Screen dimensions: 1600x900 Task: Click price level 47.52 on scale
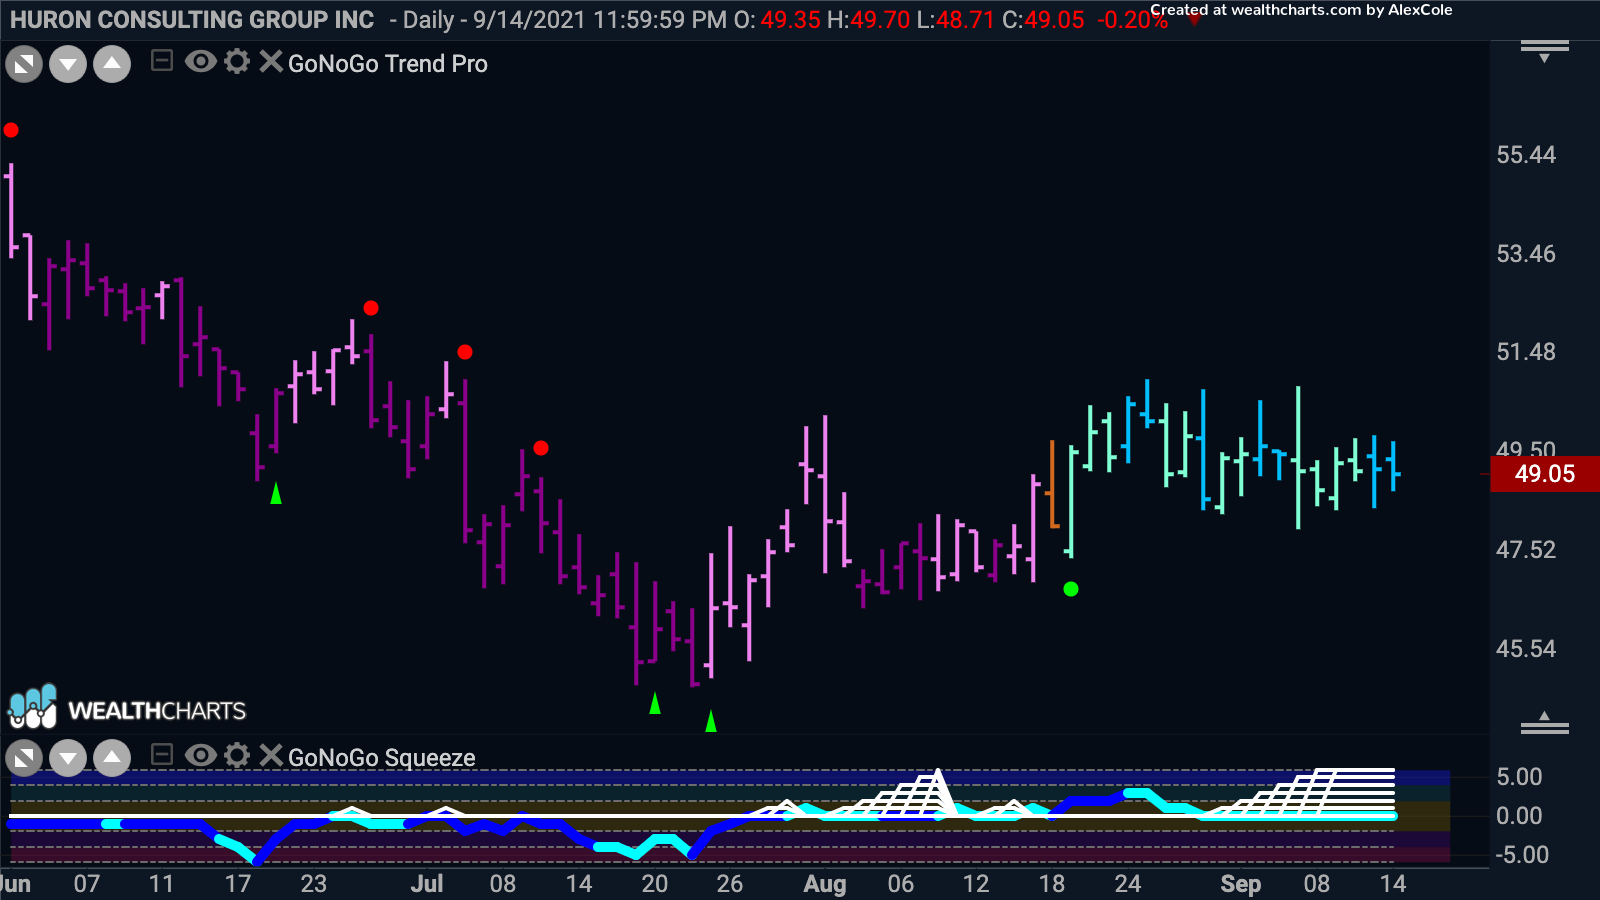coord(1526,550)
